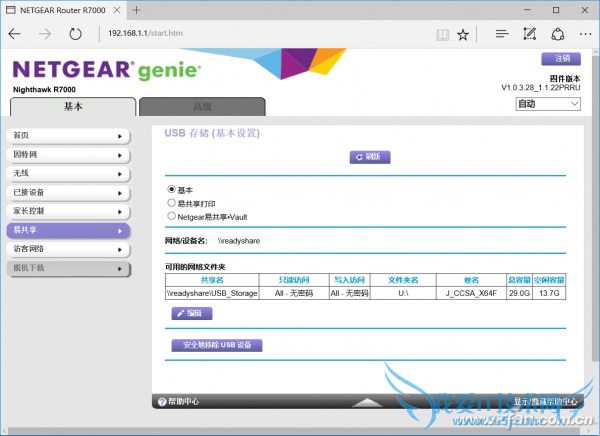600x436 pixels.
Task: Select the Netgear易共享•Vault radio option
Action: (x=171, y=216)
